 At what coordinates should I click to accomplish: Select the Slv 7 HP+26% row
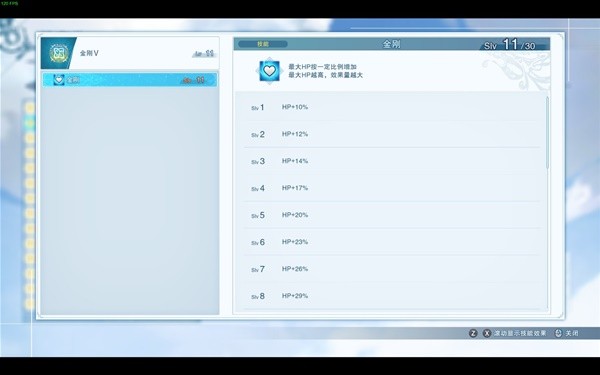[392, 269]
